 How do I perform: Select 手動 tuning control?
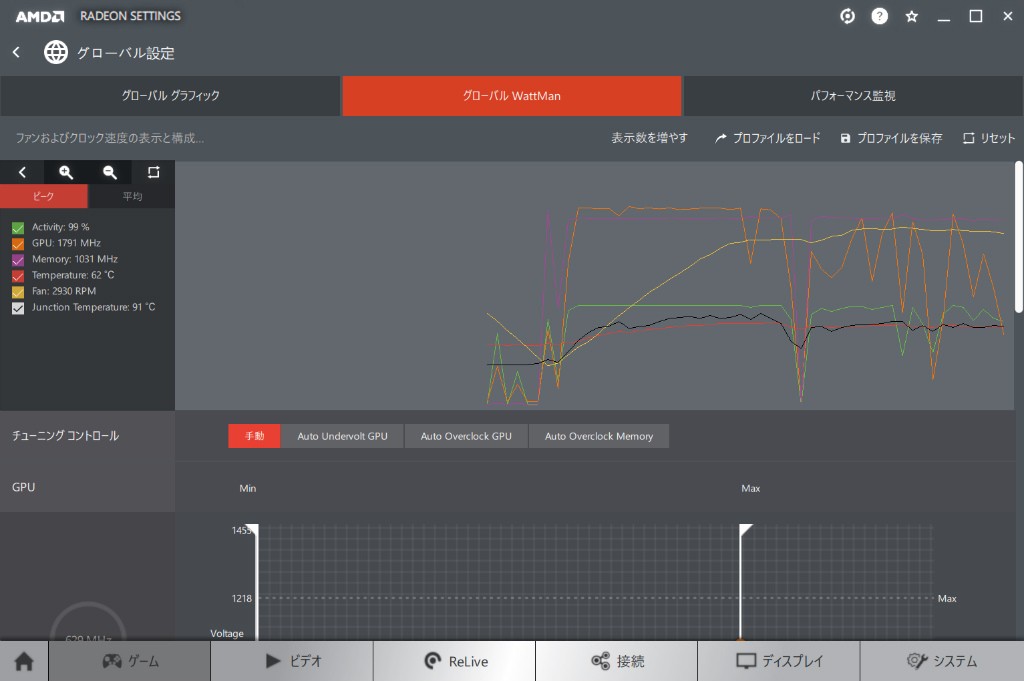pos(254,436)
